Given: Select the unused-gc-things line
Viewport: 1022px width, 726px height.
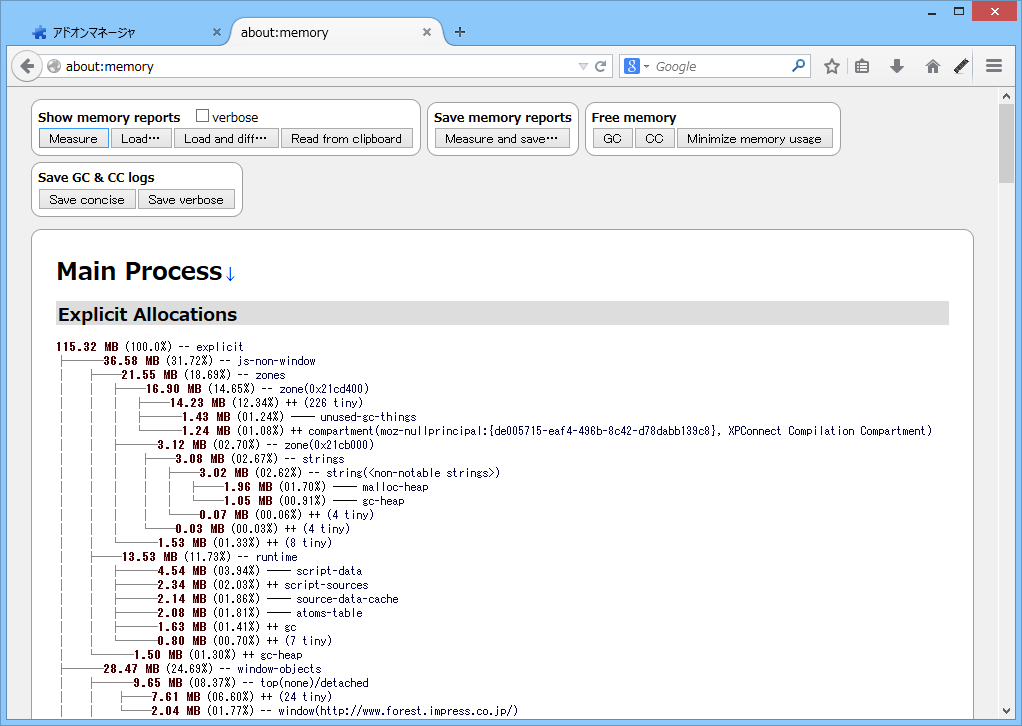Looking at the screenshot, I should pyautogui.click(x=299, y=417).
